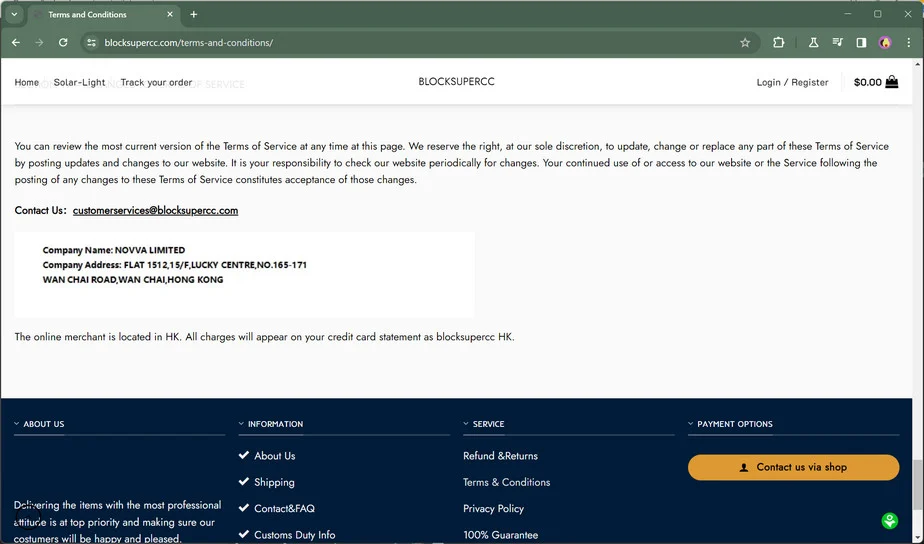Click the green floating chat icon

click(x=889, y=521)
